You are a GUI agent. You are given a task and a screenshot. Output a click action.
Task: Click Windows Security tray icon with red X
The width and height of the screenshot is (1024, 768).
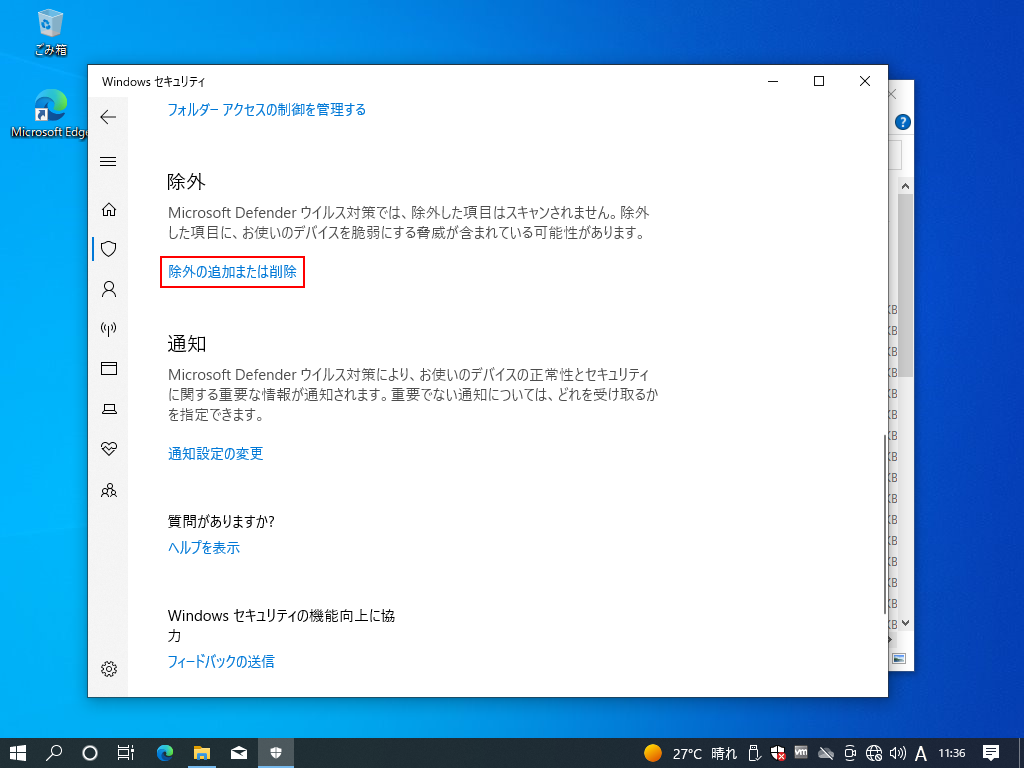click(x=777, y=753)
